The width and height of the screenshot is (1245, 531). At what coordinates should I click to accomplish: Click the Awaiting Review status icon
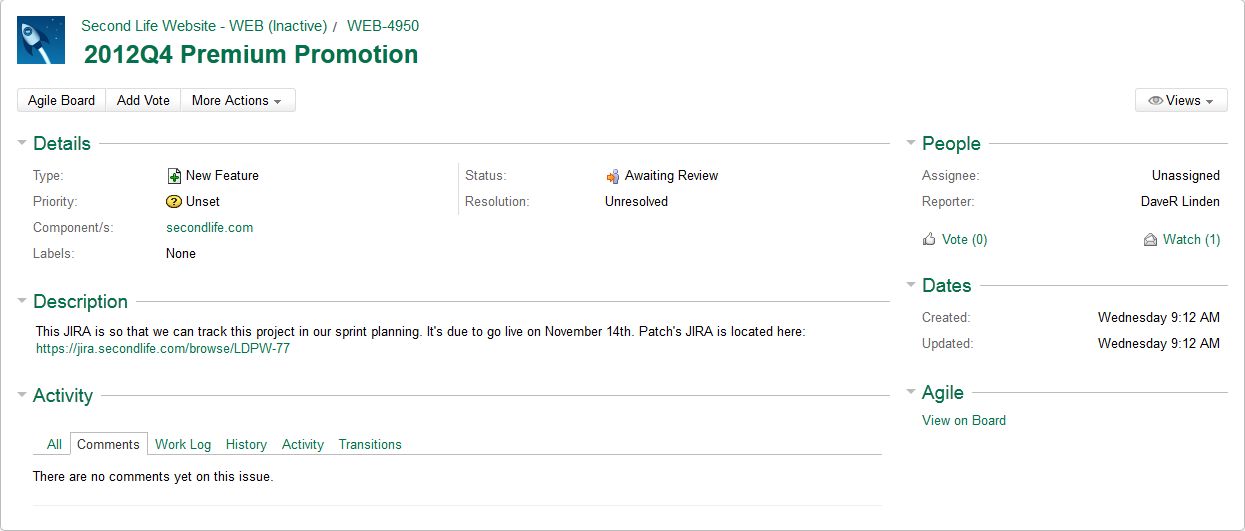click(x=613, y=176)
